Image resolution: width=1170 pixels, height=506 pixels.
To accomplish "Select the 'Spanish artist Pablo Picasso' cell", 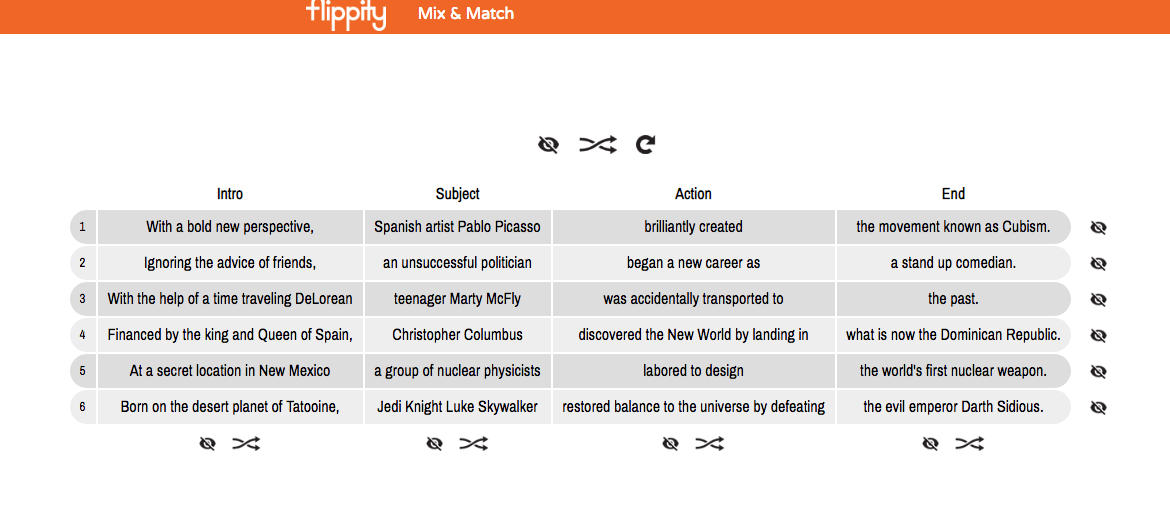I will [x=457, y=227].
